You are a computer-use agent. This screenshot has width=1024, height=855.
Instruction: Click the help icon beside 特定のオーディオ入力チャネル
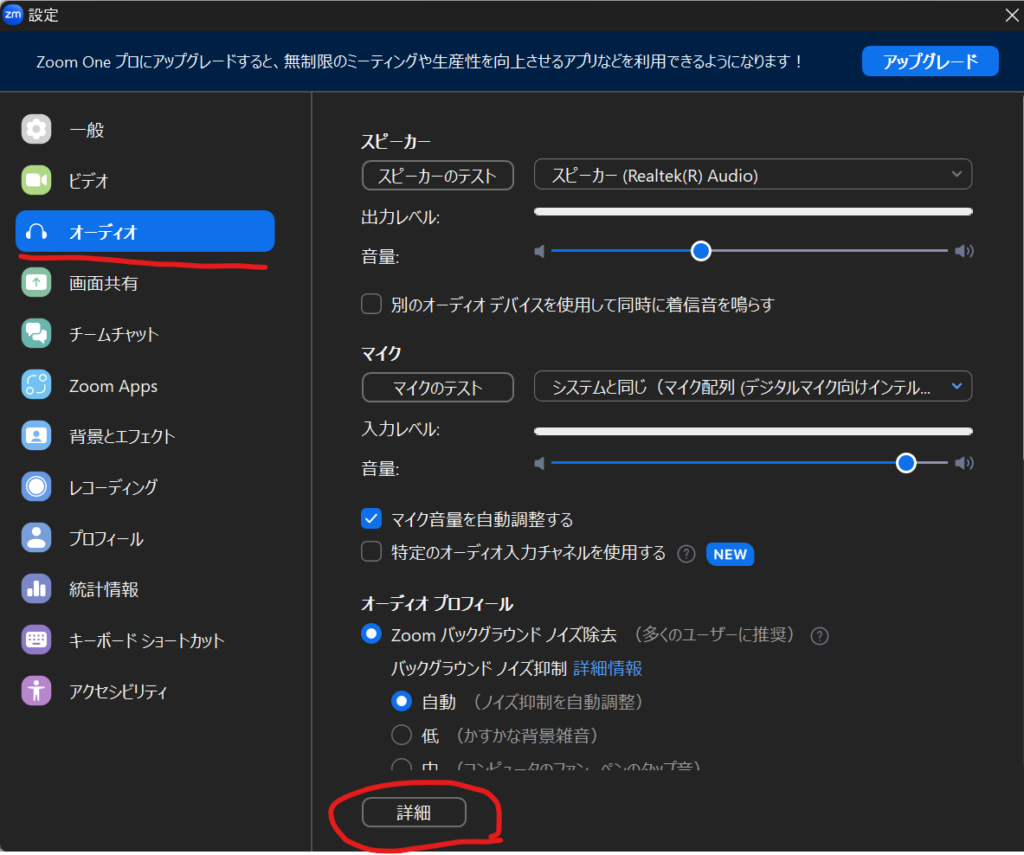(686, 555)
